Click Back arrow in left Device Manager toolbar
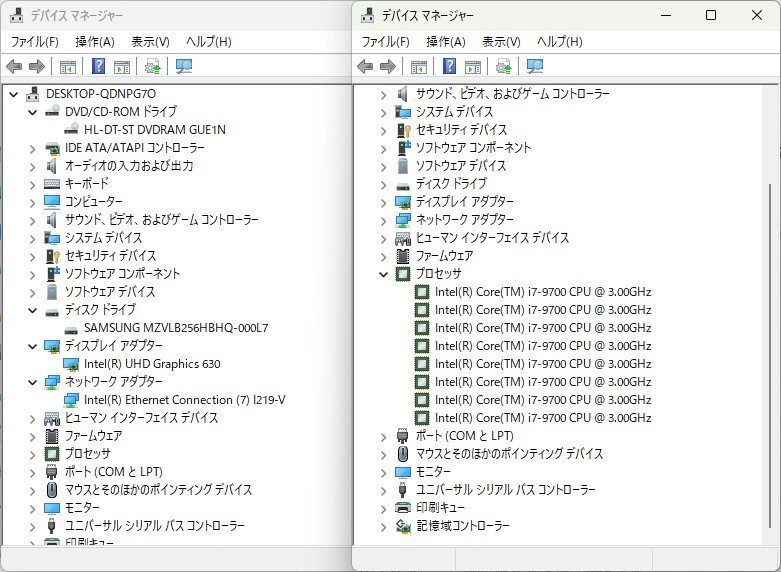Viewport: 781px width, 572px height. coord(14,66)
